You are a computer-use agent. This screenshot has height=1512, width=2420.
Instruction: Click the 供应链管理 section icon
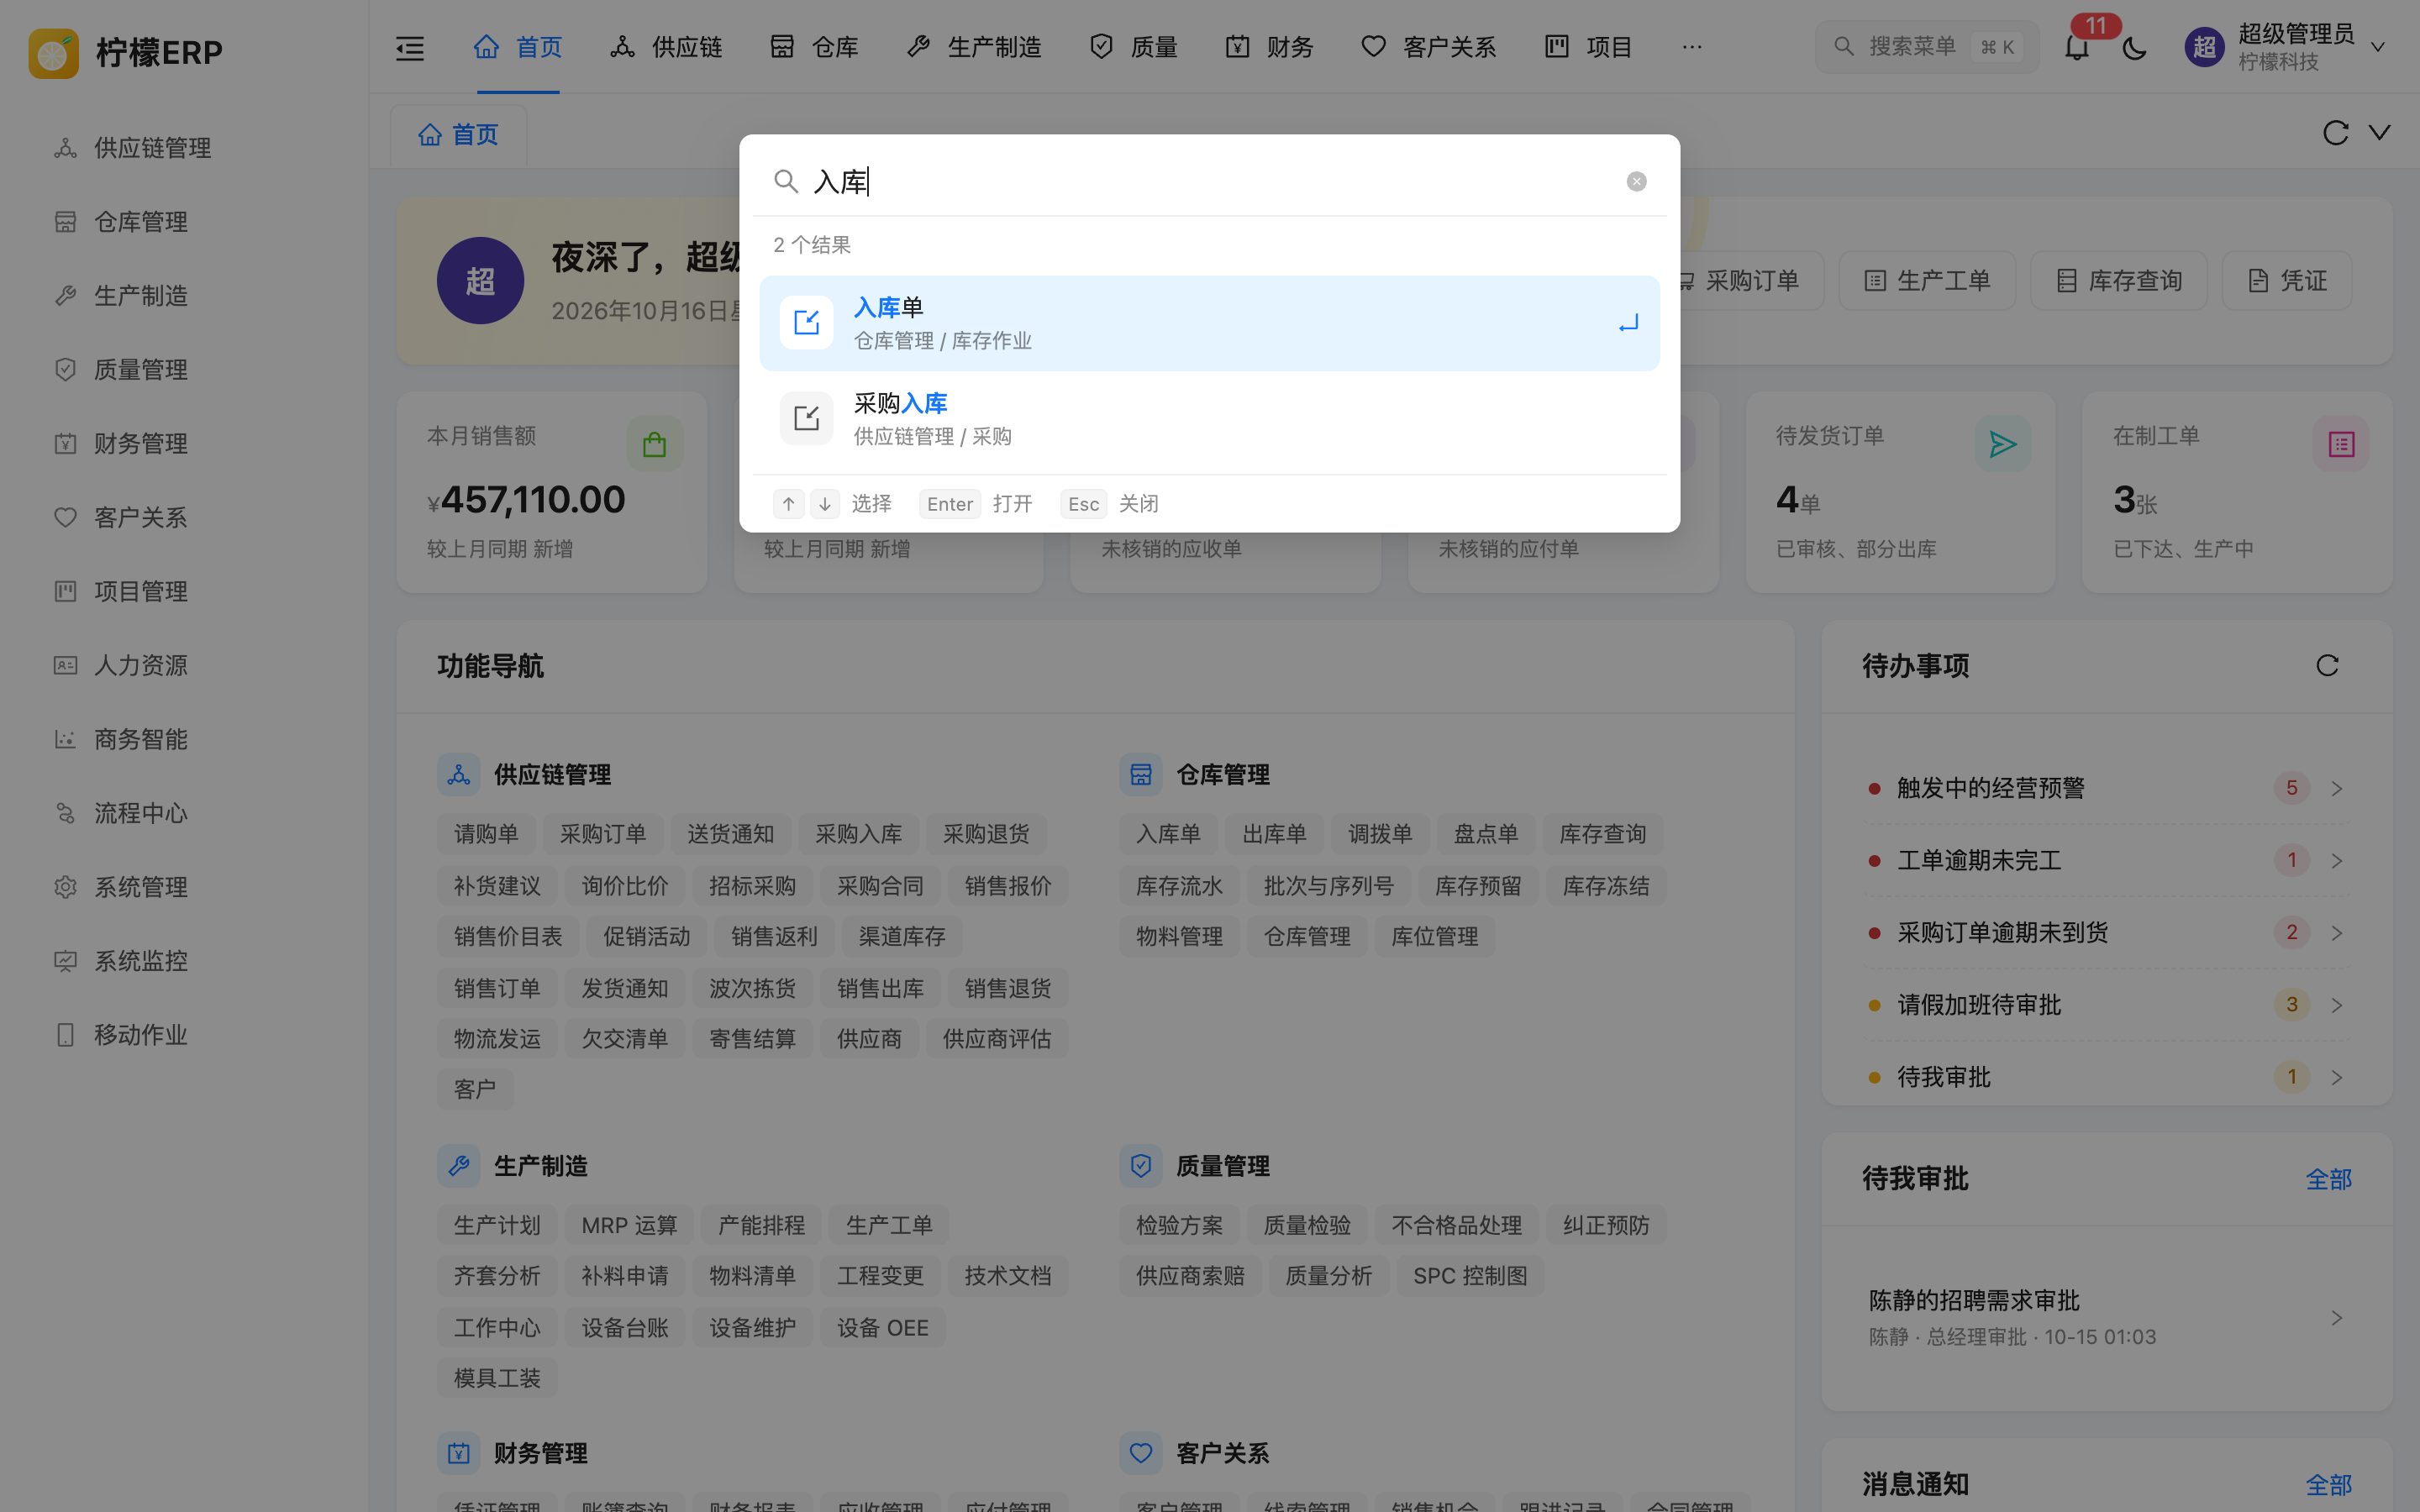click(x=459, y=775)
